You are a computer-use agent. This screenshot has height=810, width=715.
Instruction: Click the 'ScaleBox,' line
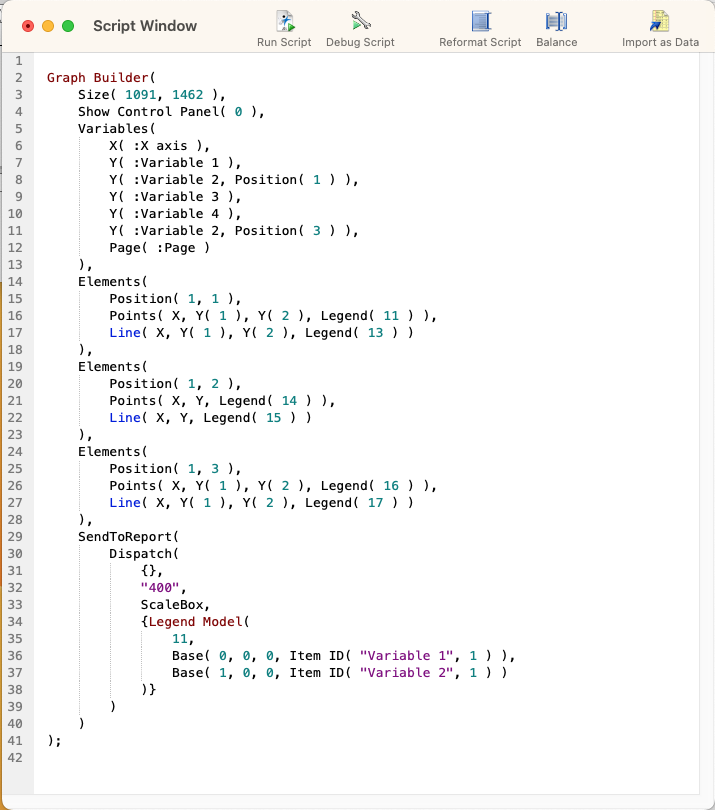click(175, 605)
